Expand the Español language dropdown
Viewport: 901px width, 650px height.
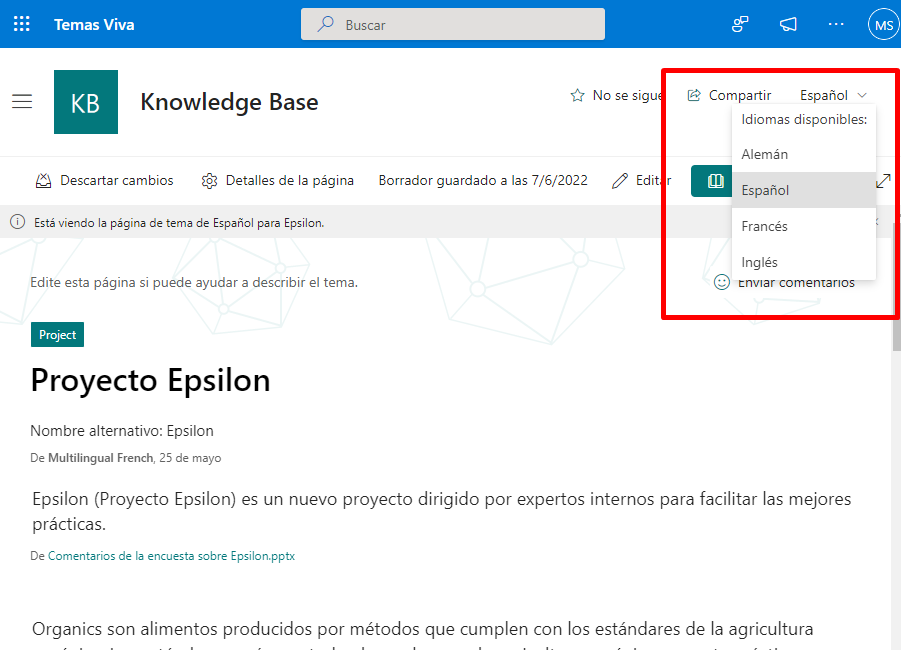833,95
